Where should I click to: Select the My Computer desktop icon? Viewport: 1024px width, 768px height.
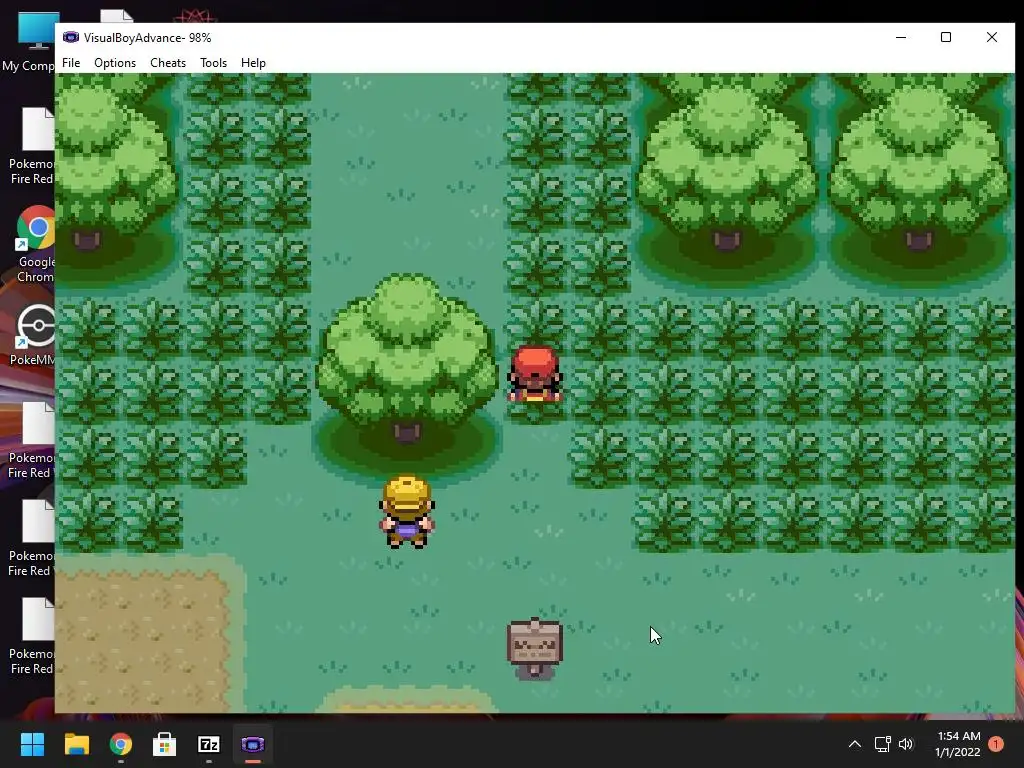(29, 40)
